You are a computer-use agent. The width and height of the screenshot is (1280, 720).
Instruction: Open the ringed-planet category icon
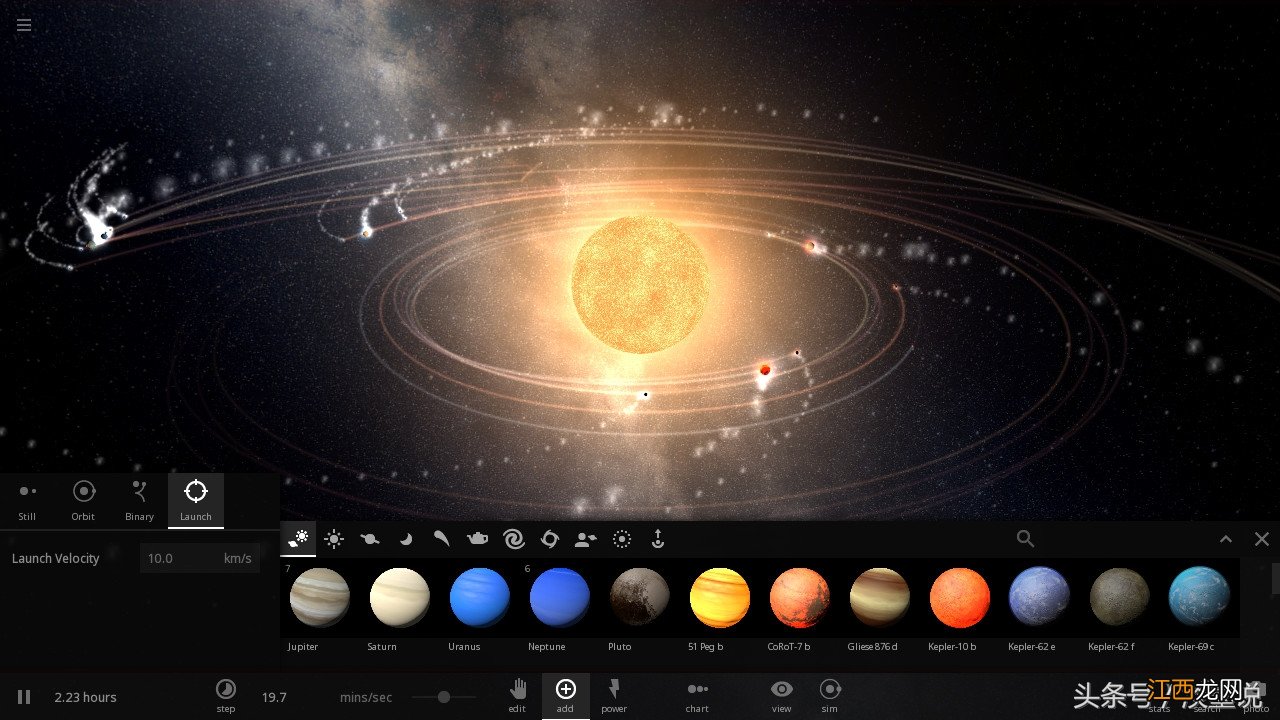370,539
